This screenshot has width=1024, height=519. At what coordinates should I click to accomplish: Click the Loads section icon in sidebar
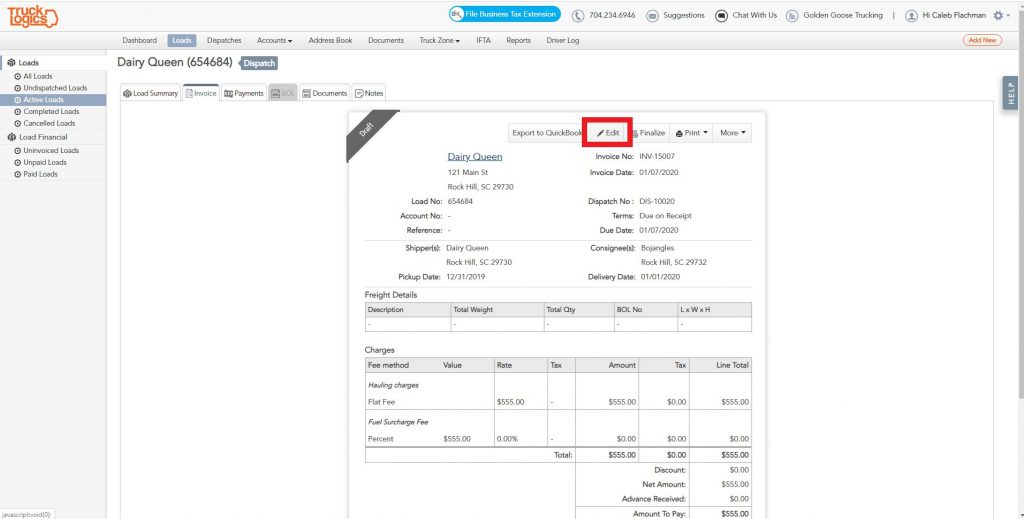click(11, 63)
